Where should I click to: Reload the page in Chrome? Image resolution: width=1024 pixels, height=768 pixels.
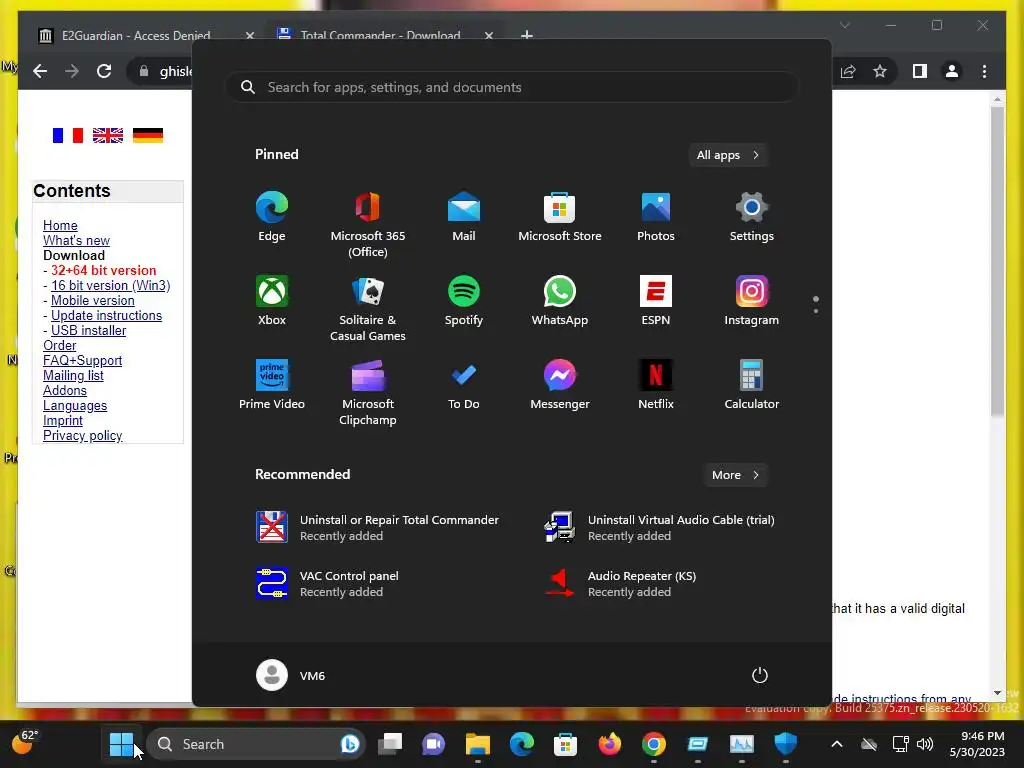(104, 71)
